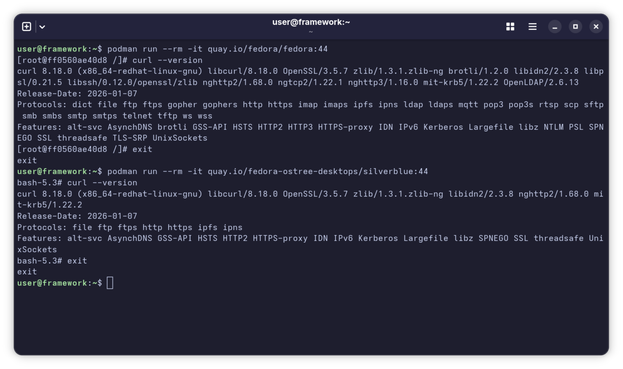The width and height of the screenshot is (623, 369).
Task: Click the second Release-Date line
Action: [77, 216]
